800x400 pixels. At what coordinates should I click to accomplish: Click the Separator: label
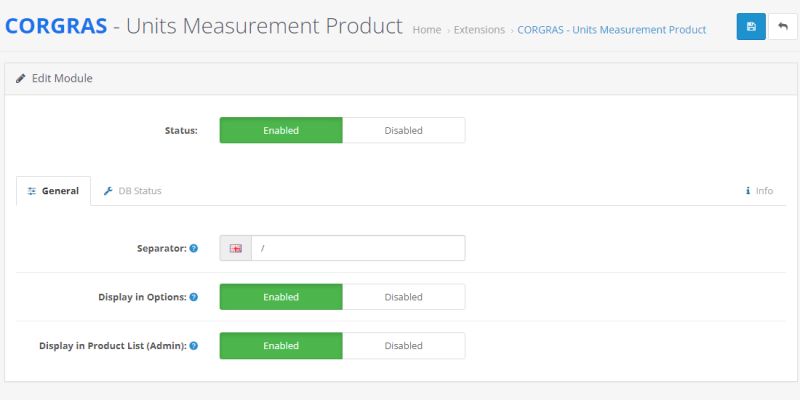162,248
